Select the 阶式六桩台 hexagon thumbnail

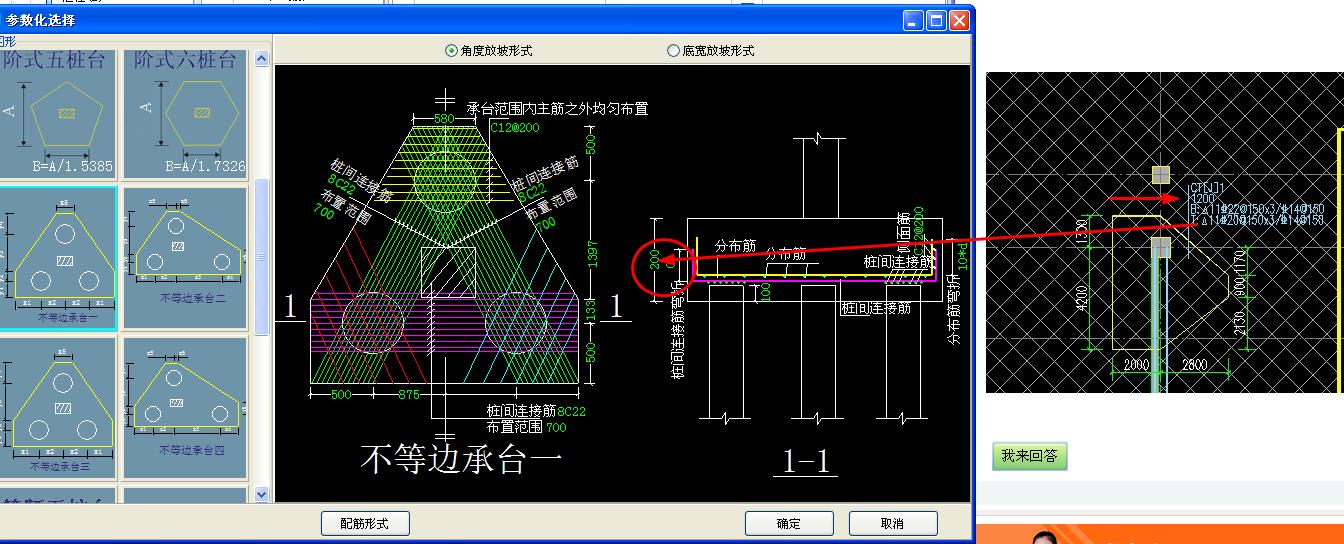click(x=185, y=113)
